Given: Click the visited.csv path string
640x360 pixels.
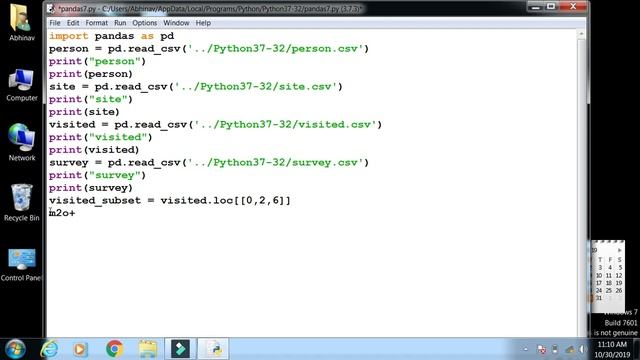Looking at the screenshot, I should click(285, 124).
